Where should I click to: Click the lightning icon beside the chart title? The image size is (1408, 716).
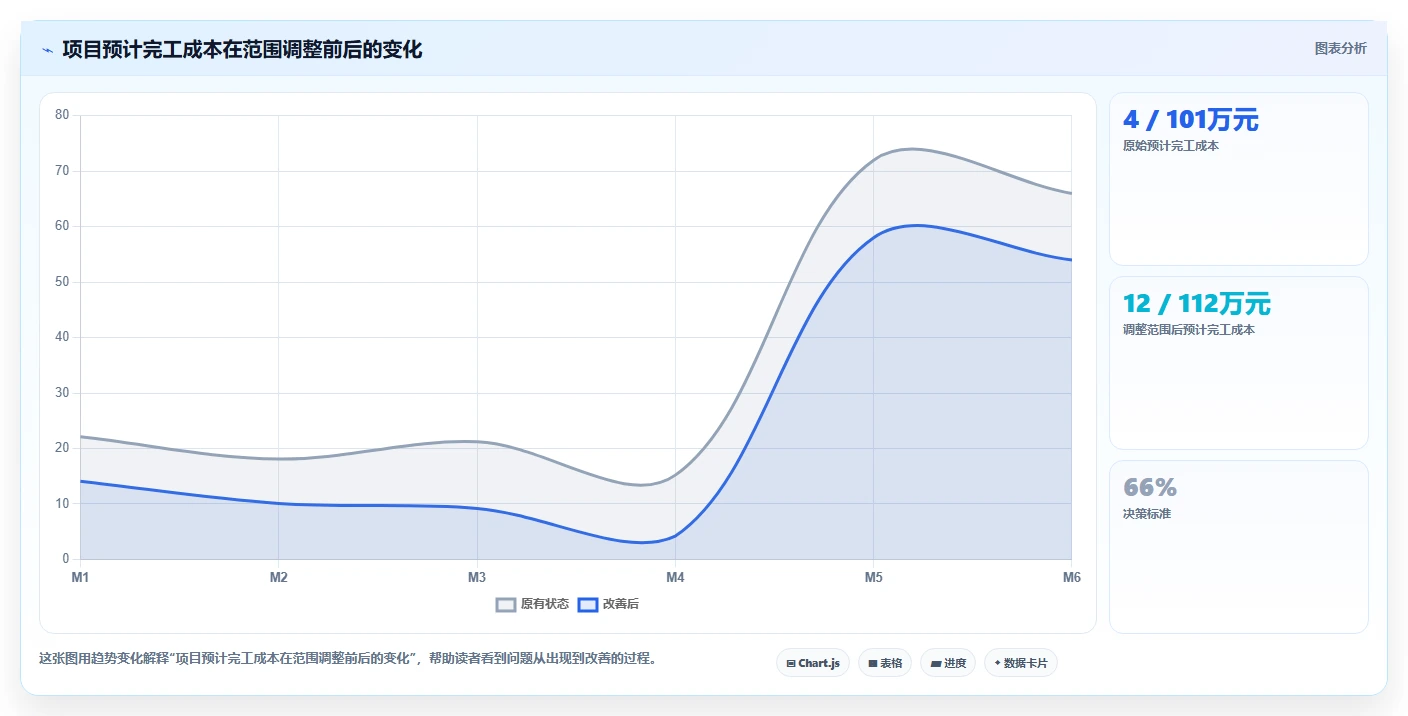47,50
